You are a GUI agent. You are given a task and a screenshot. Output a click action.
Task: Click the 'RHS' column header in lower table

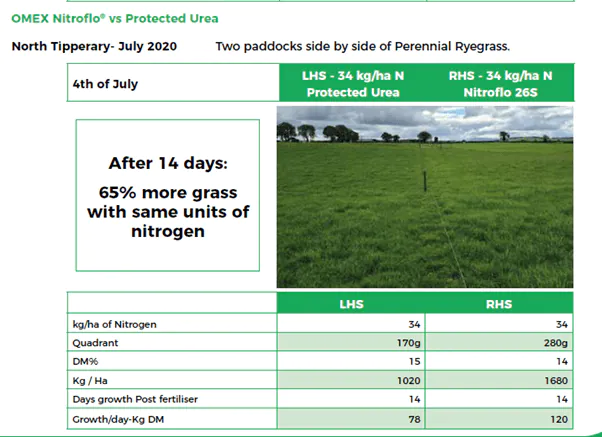(499, 304)
